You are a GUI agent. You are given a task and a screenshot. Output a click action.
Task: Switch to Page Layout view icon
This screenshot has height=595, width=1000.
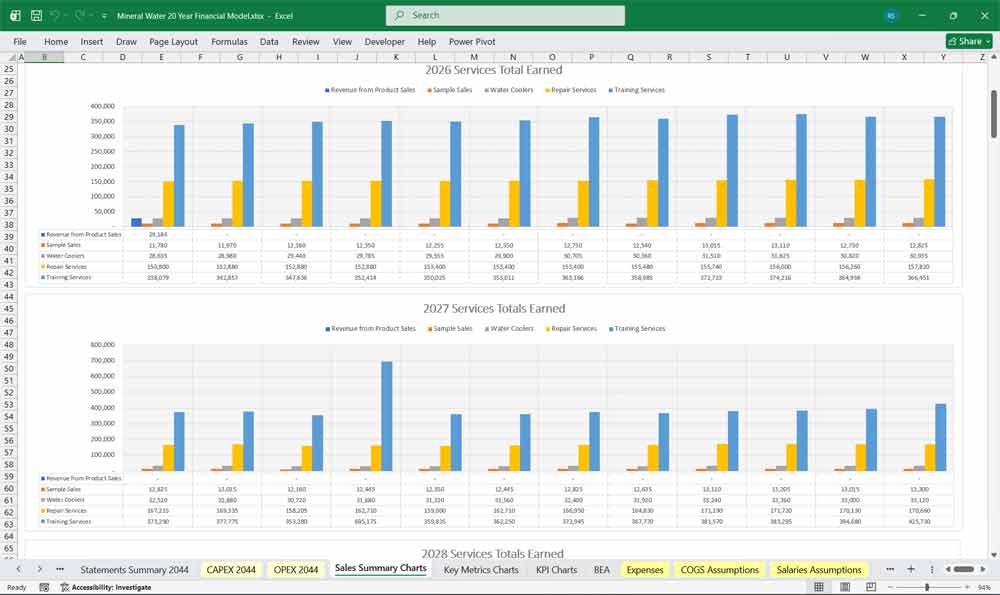tap(846, 587)
